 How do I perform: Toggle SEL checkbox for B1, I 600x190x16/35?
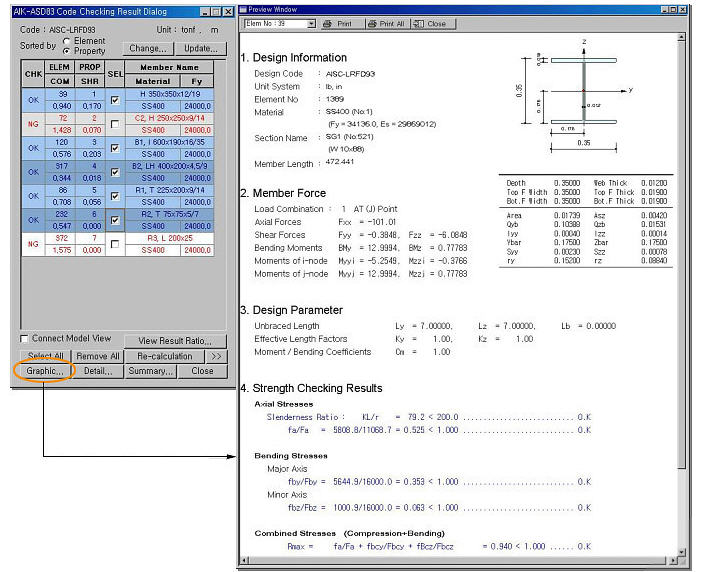point(115,148)
